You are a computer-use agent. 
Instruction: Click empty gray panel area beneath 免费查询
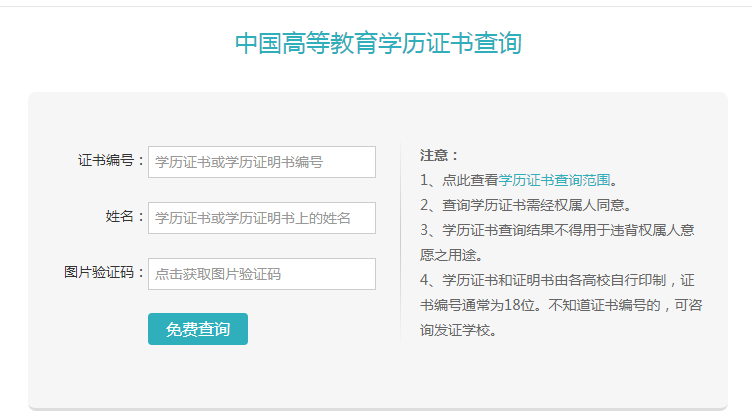[x=198, y=377]
